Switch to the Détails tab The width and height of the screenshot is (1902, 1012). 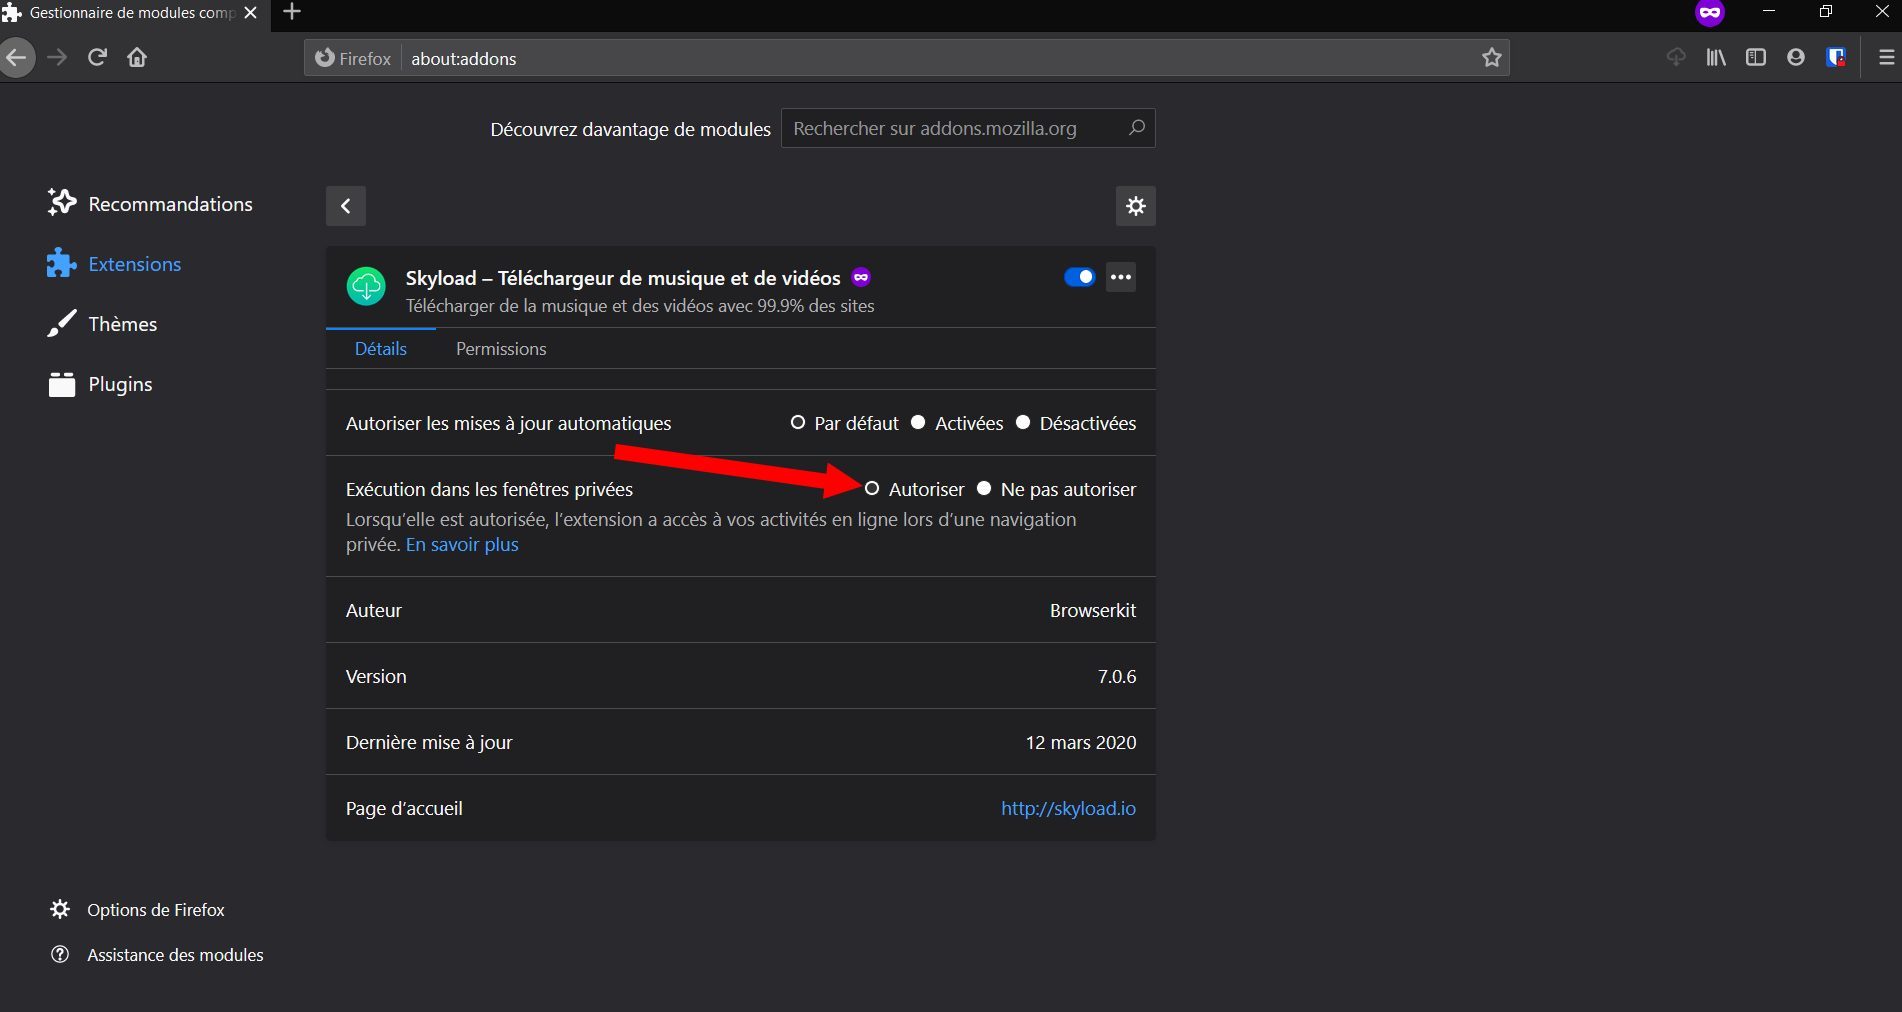pyautogui.click(x=381, y=349)
